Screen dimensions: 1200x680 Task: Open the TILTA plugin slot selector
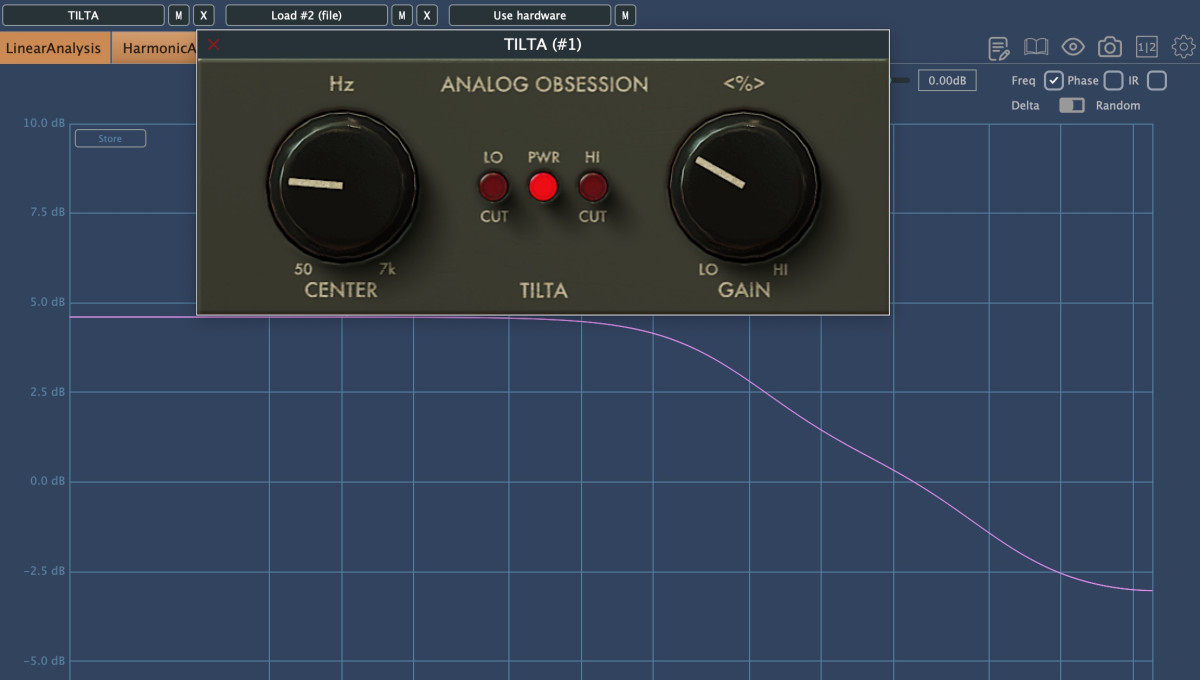click(83, 15)
